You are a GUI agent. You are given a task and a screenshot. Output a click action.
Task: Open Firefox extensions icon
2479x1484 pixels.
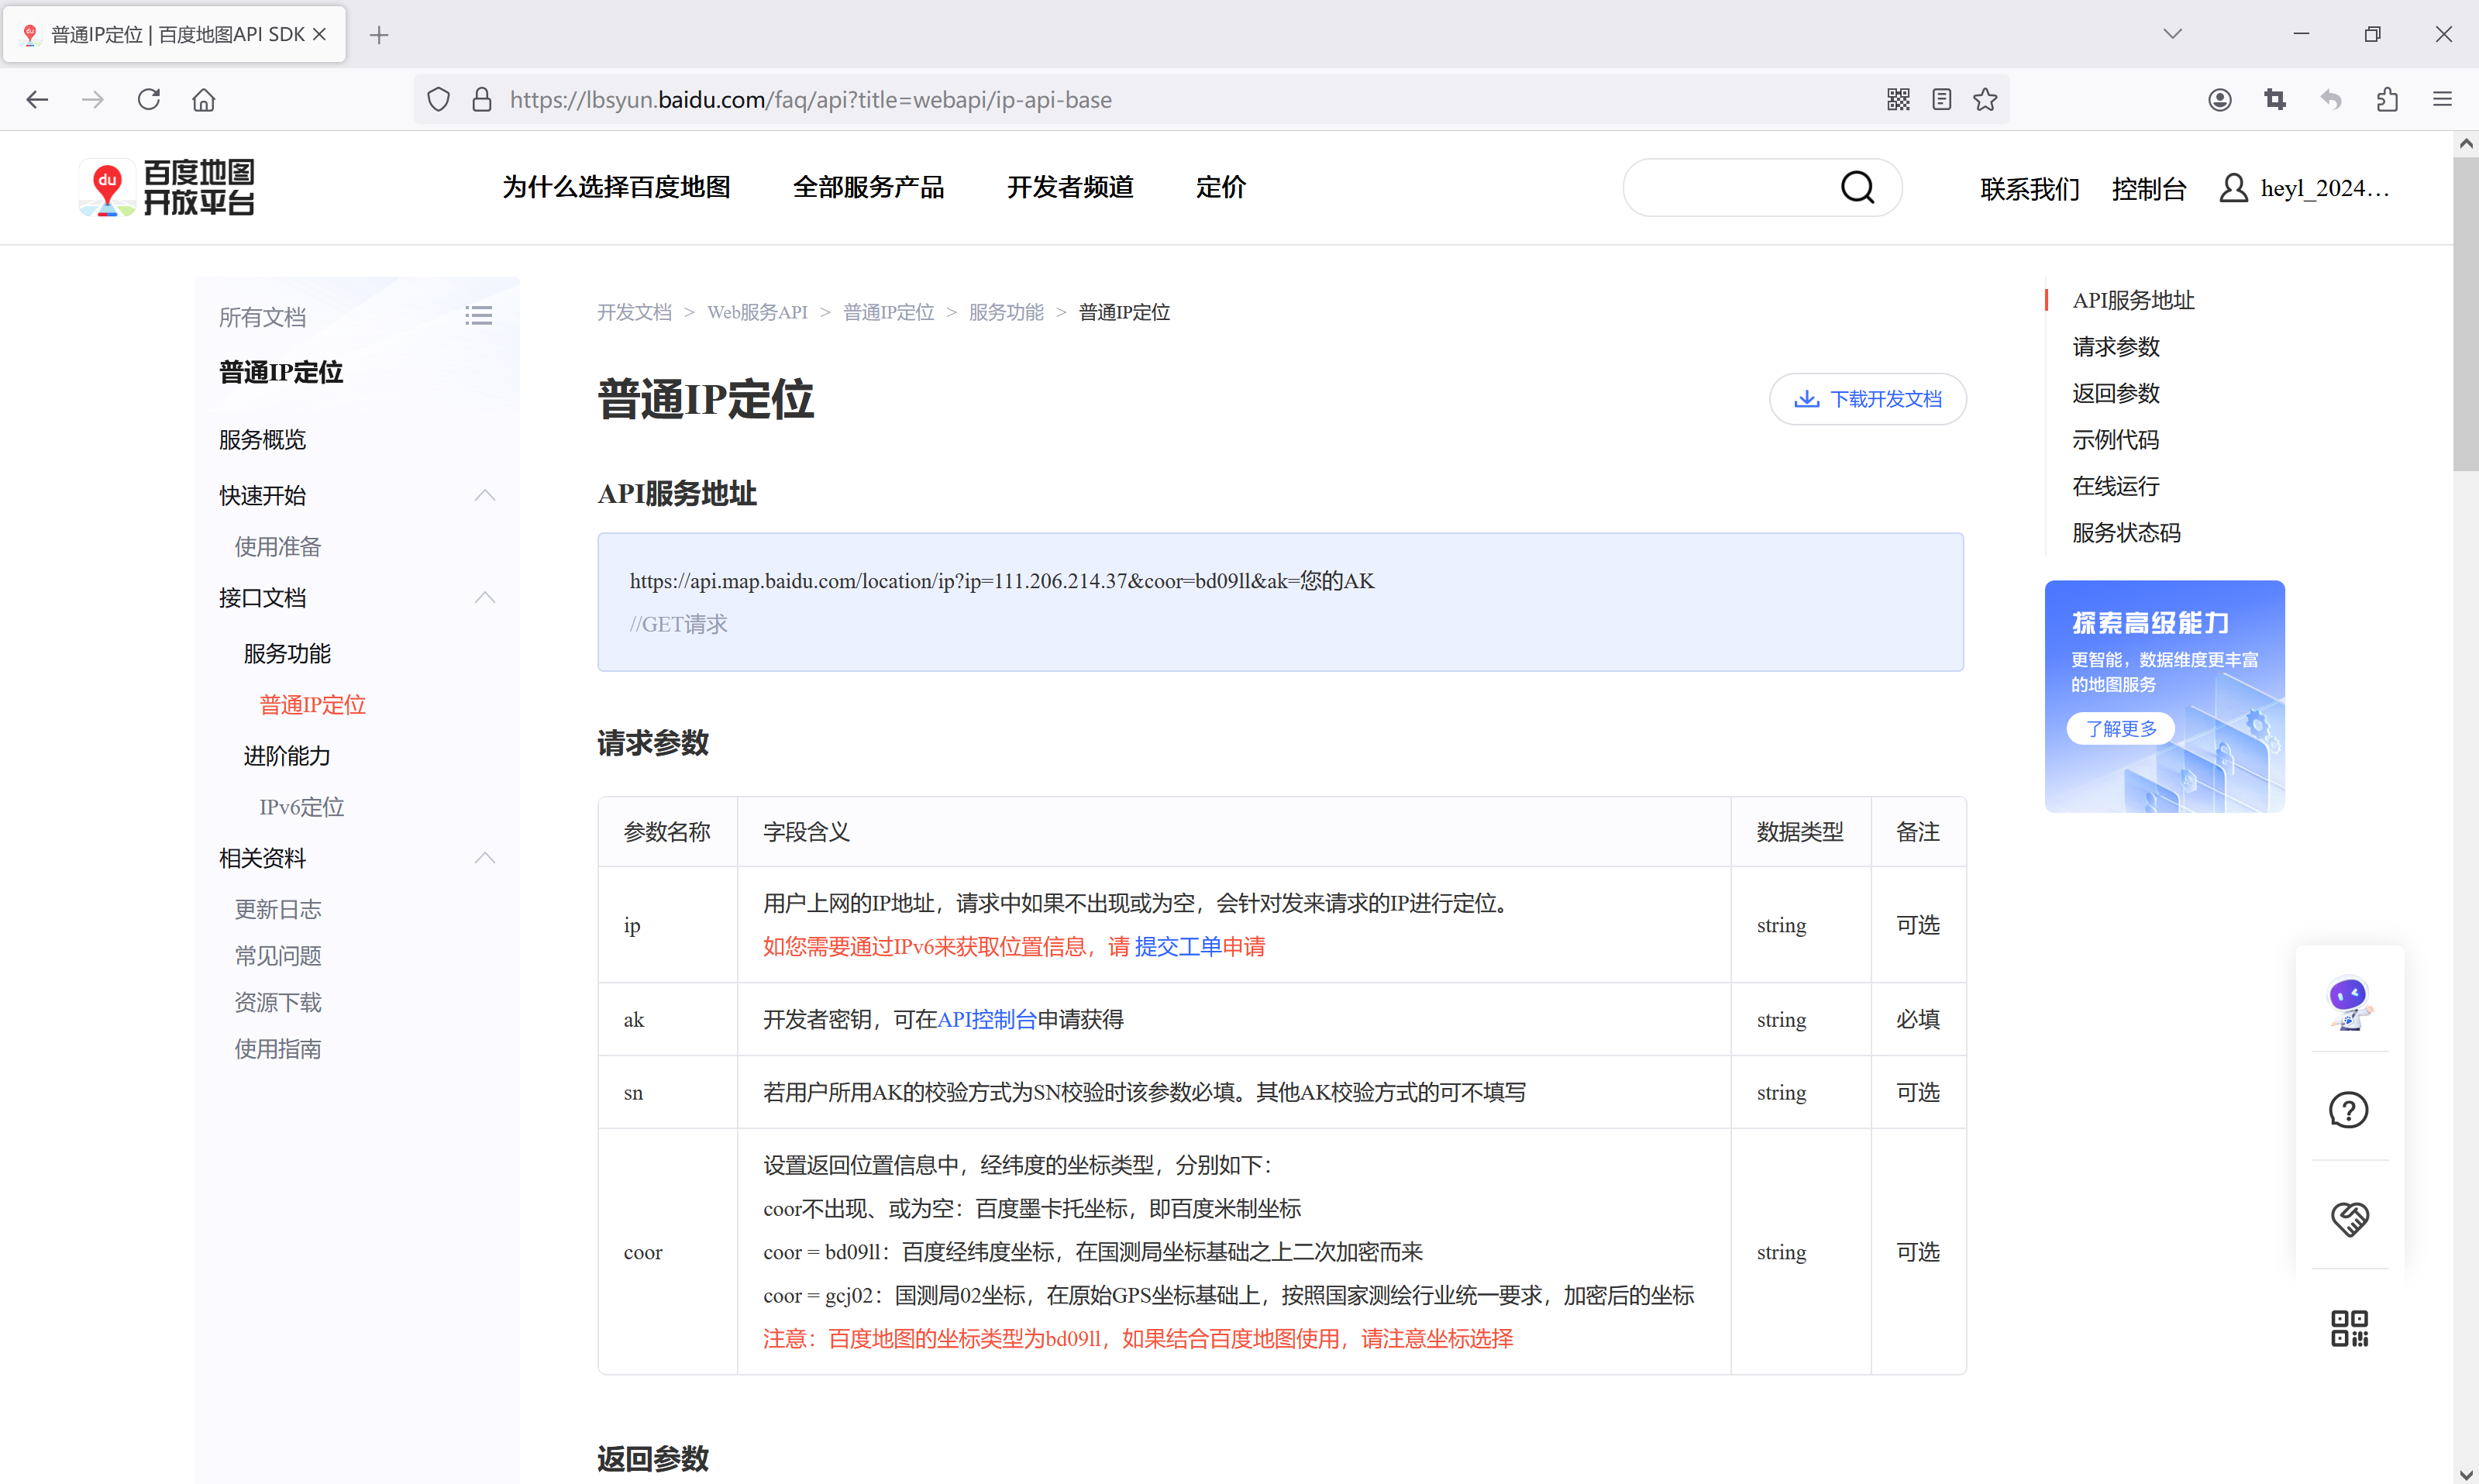(2387, 99)
